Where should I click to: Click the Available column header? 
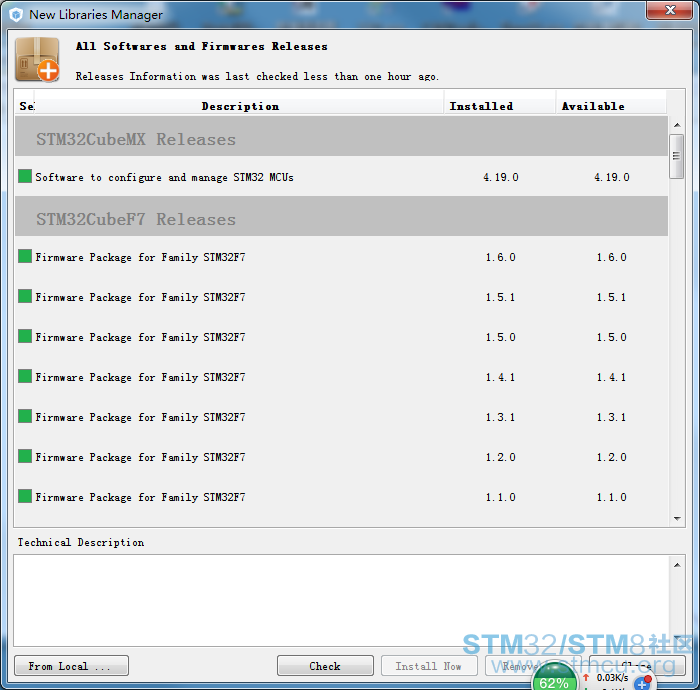(611, 106)
